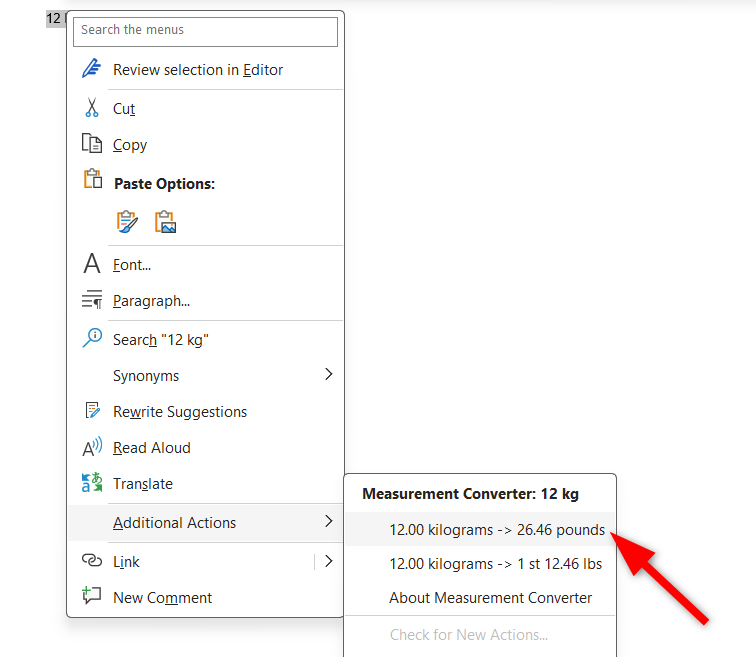Paste using Keep Source Formatting icon
The image size is (756, 657).
[127, 222]
